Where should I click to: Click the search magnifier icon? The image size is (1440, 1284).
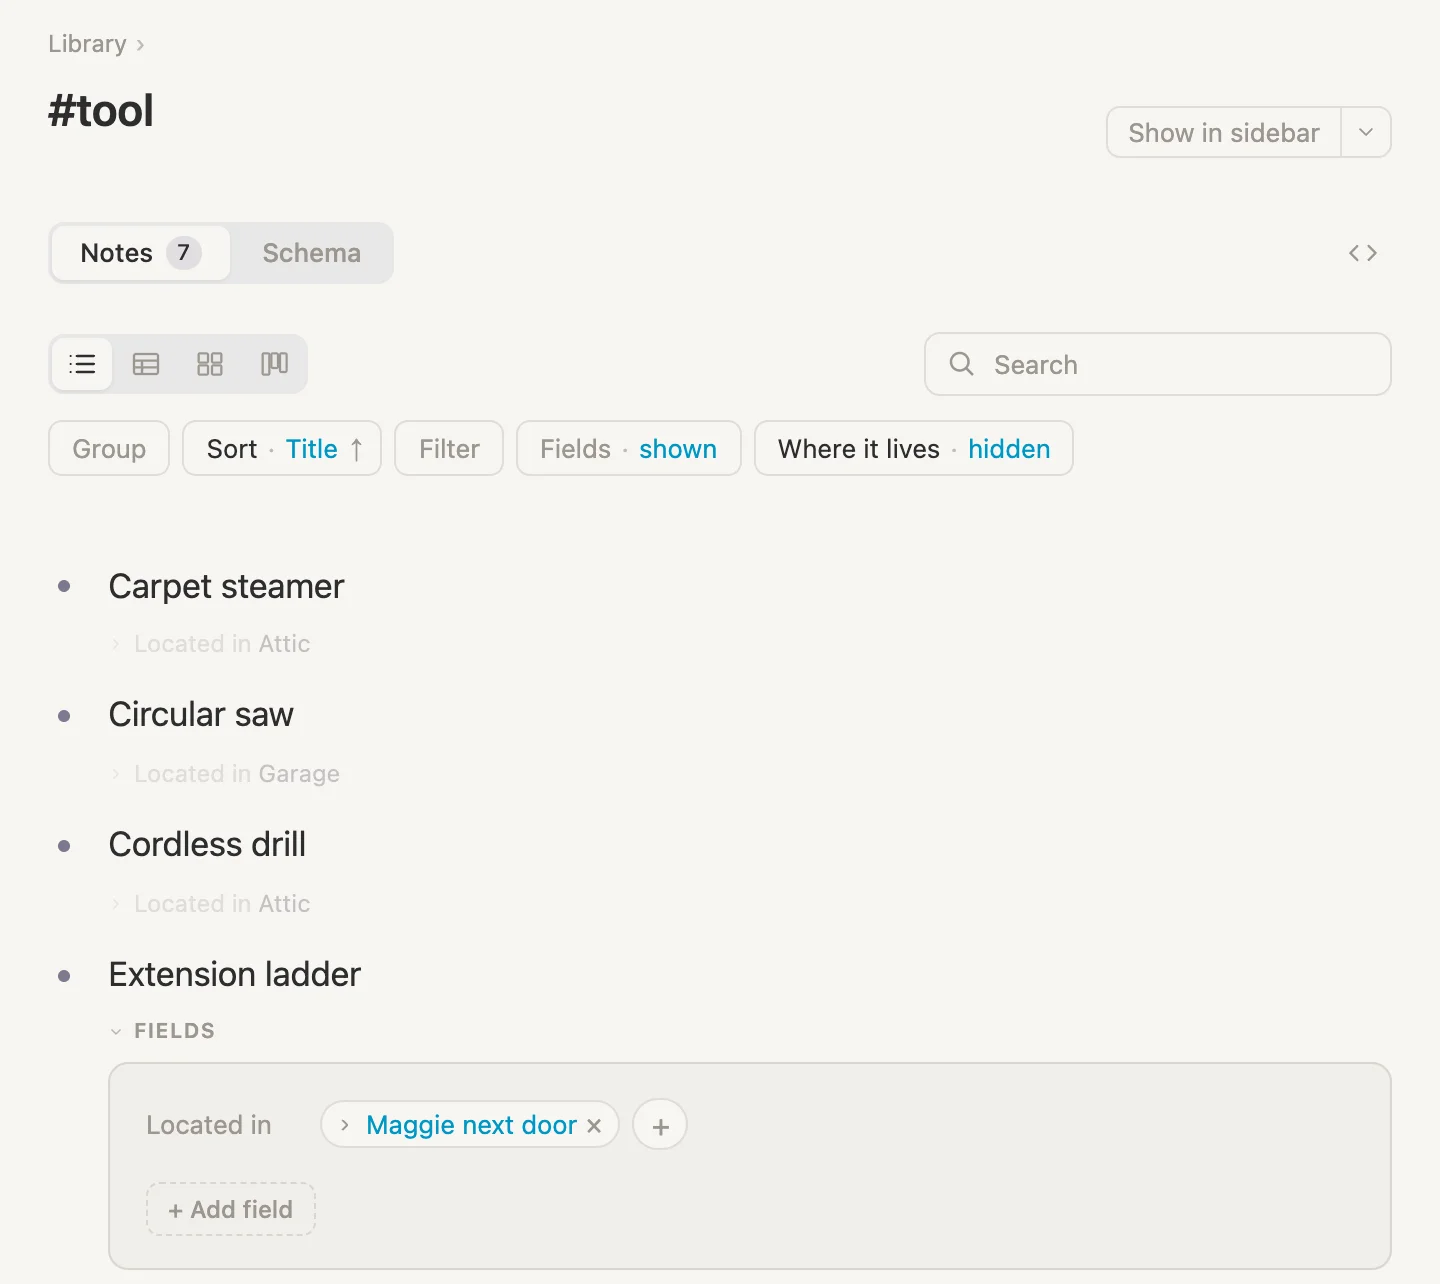click(961, 364)
